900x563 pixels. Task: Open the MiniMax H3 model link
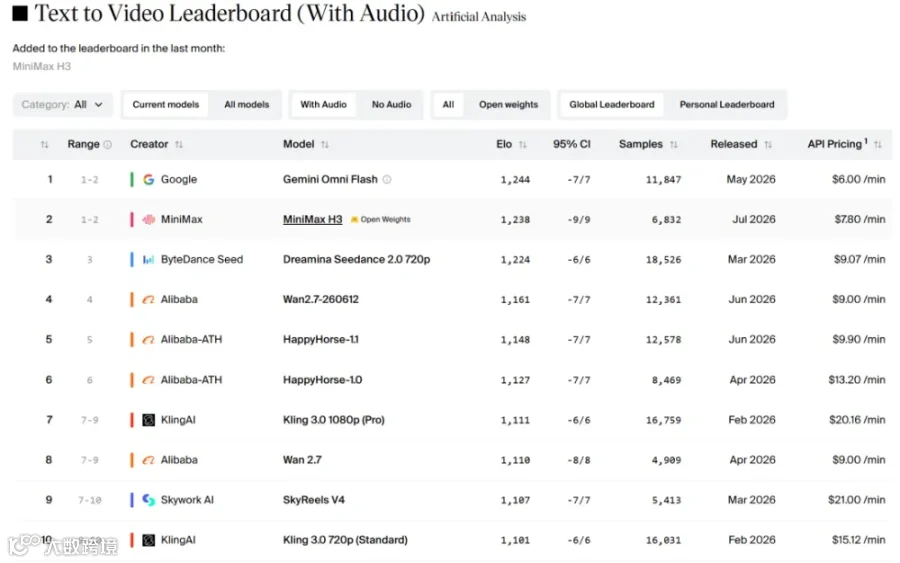click(312, 219)
